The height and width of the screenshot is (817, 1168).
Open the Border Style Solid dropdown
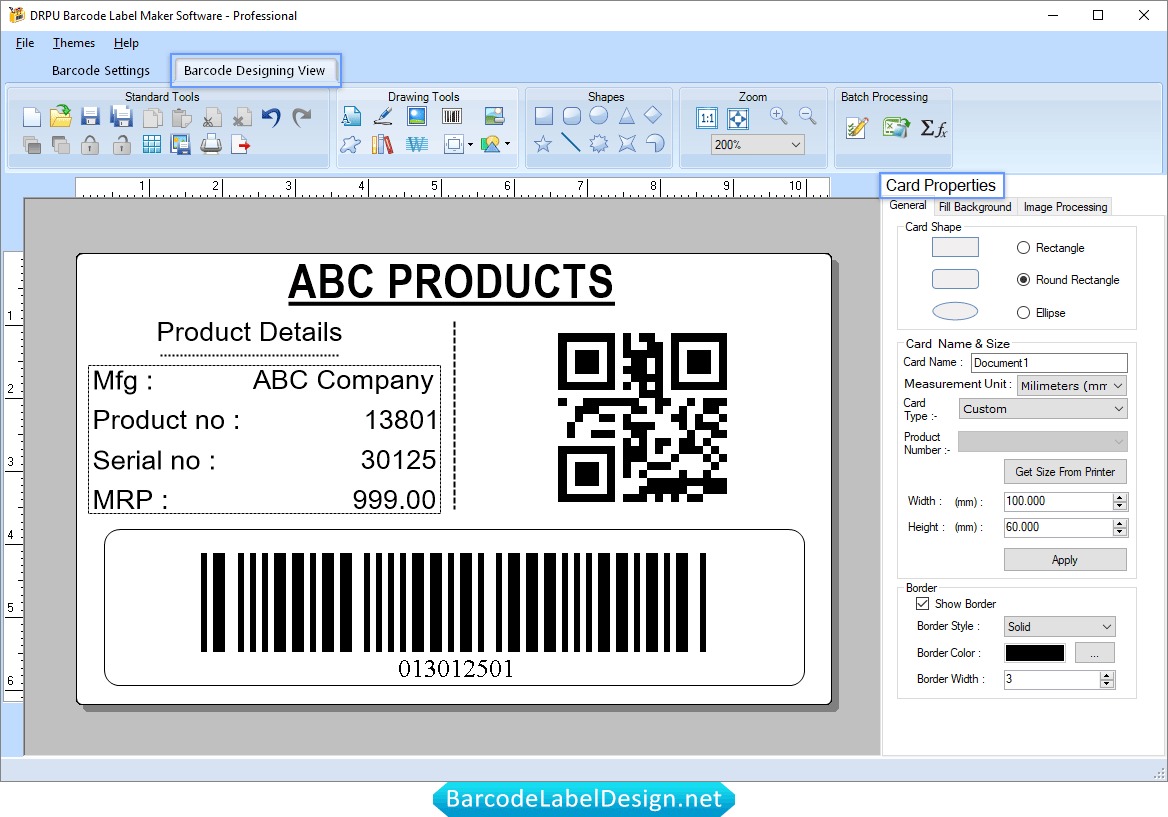pyautogui.click(x=1058, y=626)
